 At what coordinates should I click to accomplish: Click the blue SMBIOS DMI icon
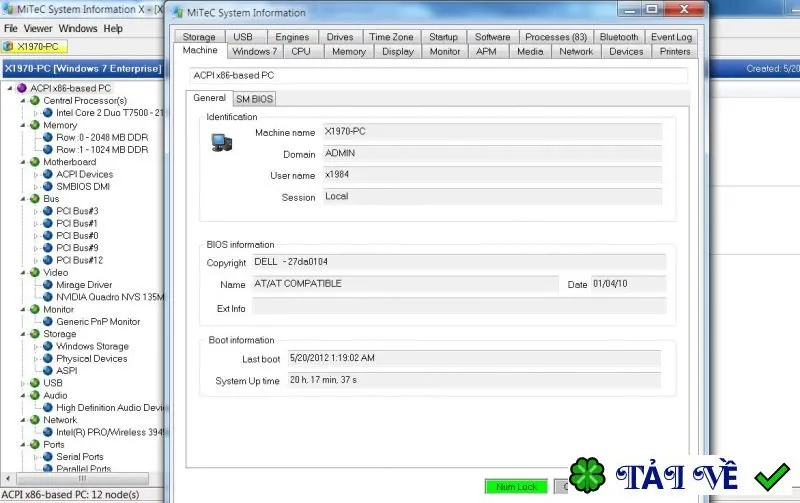coord(47,186)
